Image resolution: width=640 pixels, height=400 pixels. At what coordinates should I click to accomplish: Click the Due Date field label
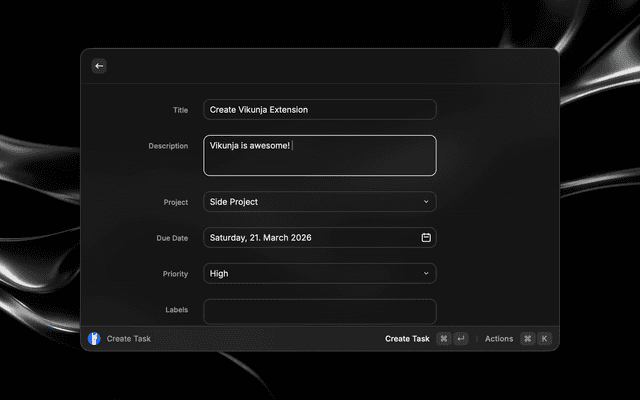171,238
